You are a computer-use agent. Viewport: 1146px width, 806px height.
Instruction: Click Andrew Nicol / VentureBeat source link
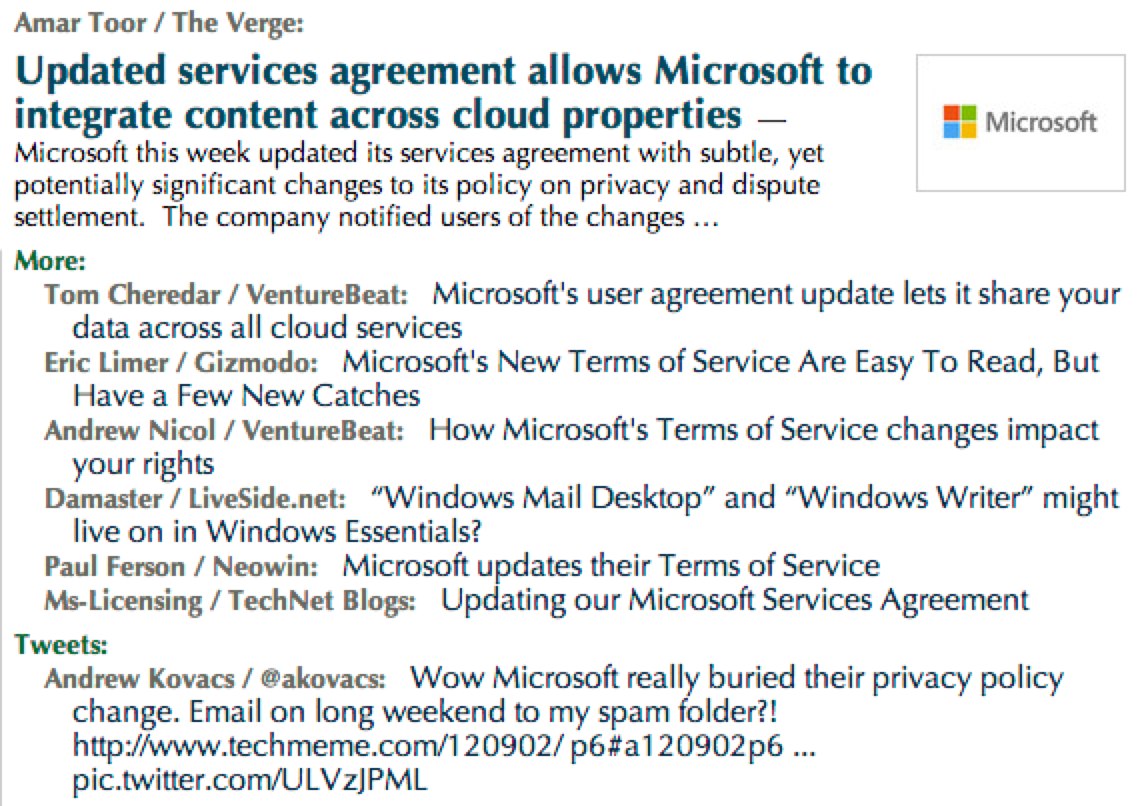pyautogui.click(x=224, y=430)
